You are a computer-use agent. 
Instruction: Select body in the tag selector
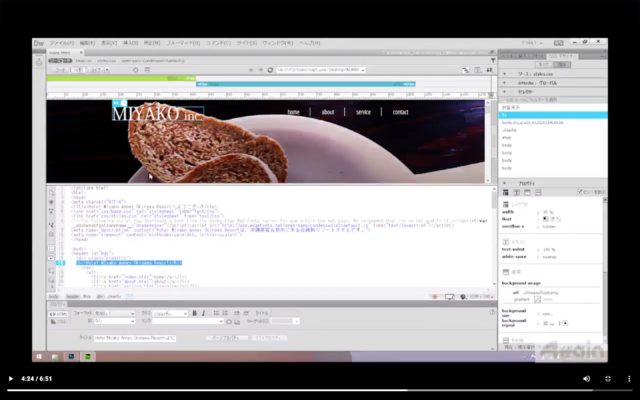[x=54, y=296]
